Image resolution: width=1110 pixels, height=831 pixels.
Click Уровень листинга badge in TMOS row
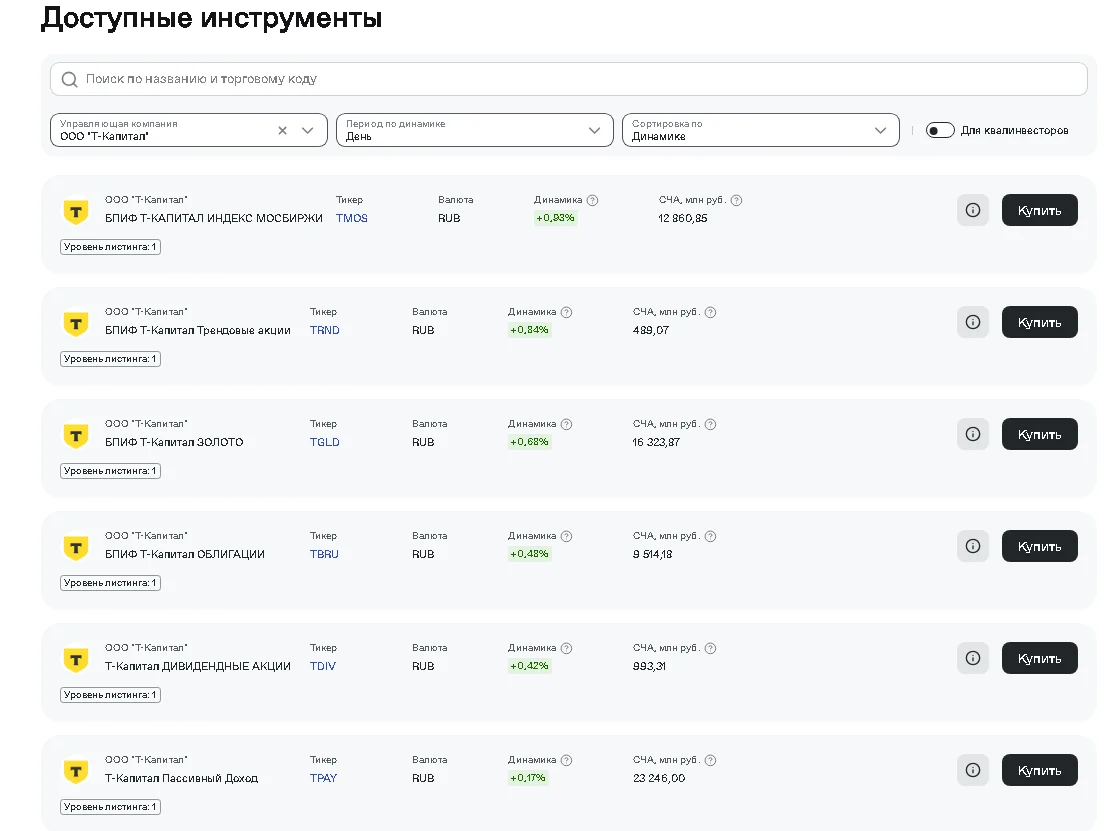(110, 247)
